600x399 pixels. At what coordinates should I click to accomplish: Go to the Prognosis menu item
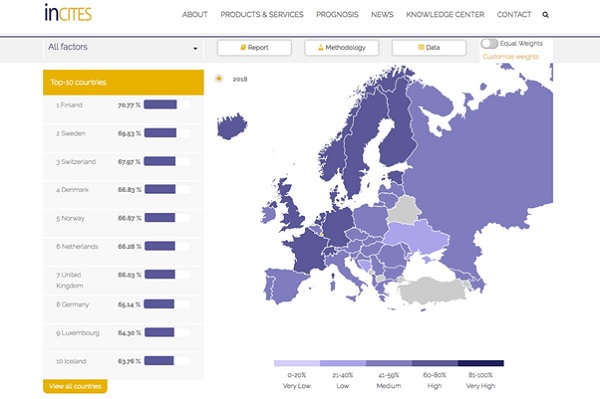pyautogui.click(x=337, y=15)
